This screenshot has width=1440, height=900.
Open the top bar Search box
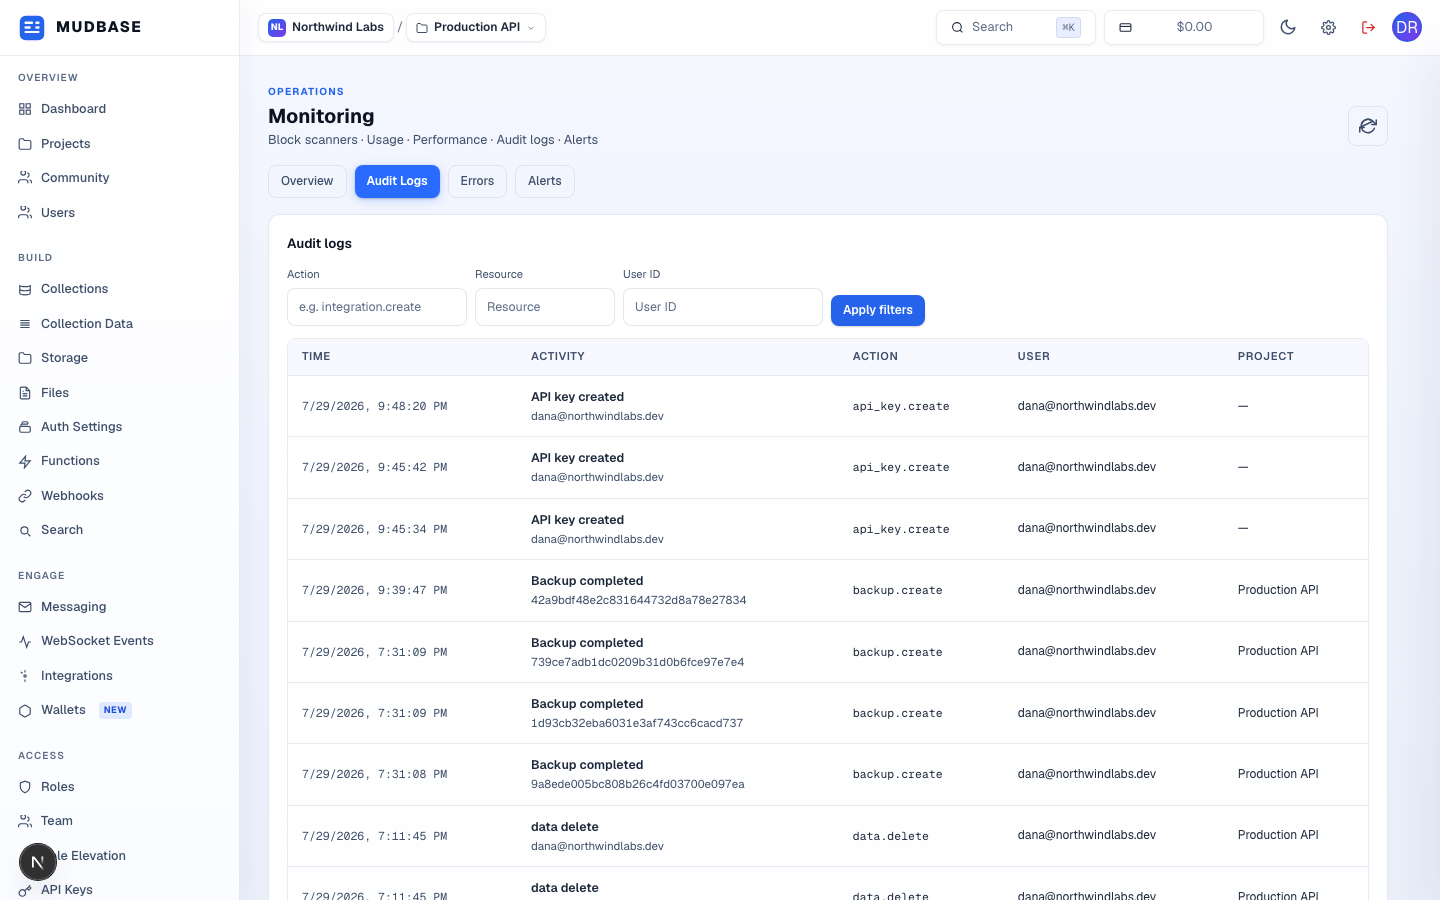pyautogui.click(x=1016, y=27)
